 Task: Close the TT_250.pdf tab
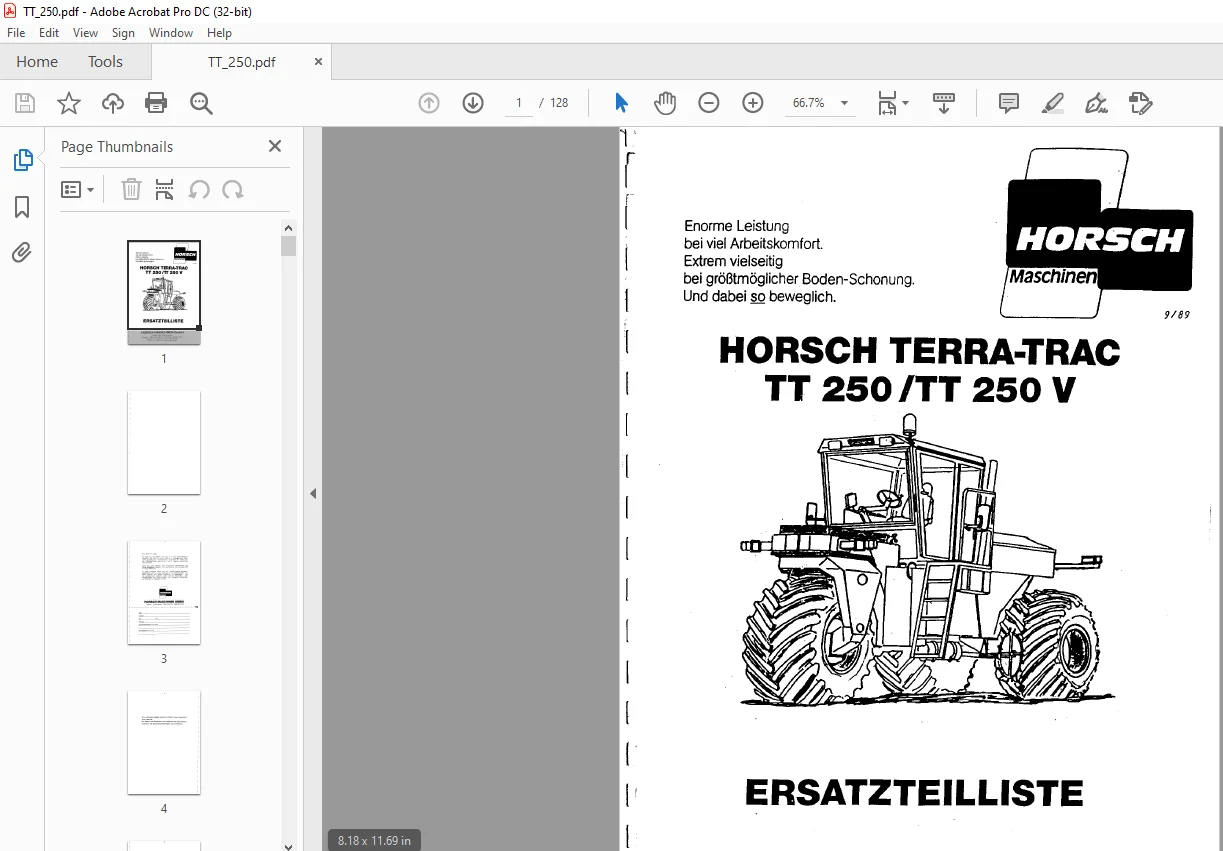[318, 61]
